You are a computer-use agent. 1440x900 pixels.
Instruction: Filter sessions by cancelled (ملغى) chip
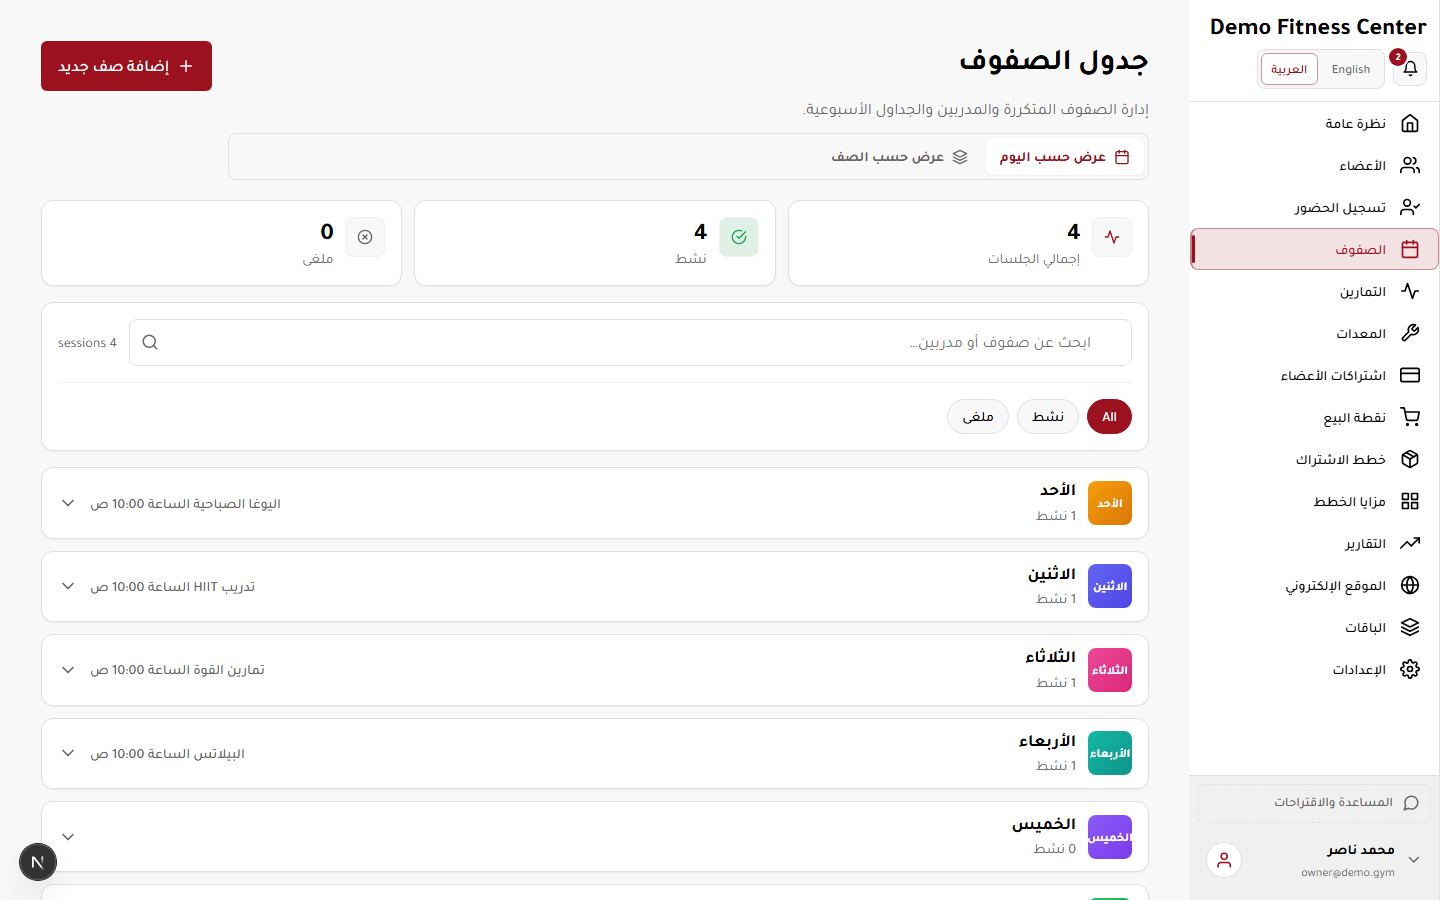click(978, 417)
